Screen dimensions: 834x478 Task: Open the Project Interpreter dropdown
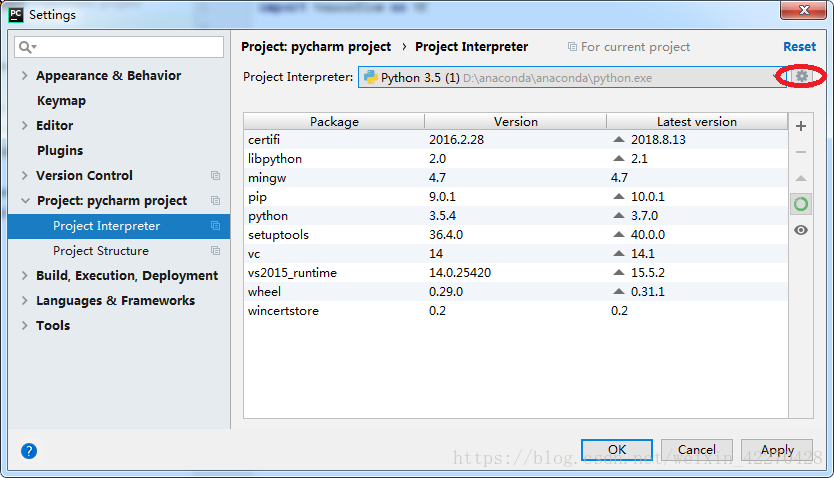[572, 78]
